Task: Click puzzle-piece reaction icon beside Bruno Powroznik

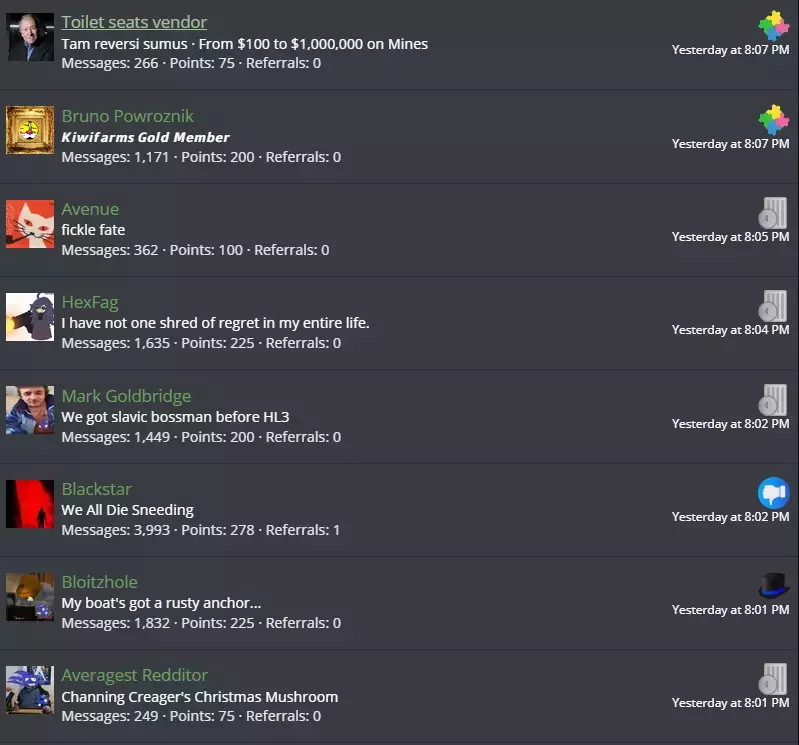Action: click(x=774, y=119)
